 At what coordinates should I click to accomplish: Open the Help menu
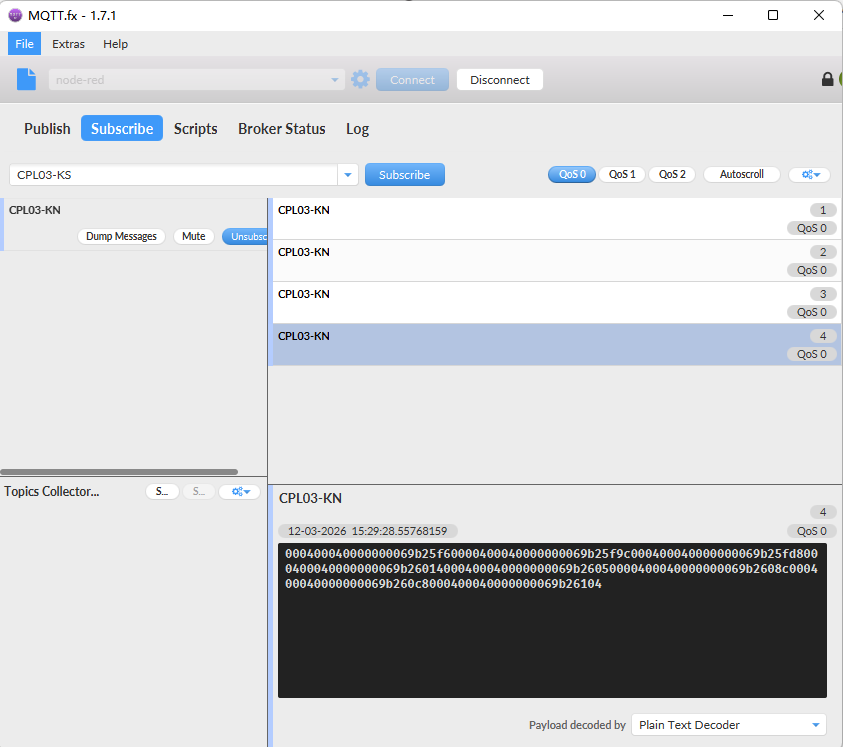tap(115, 44)
